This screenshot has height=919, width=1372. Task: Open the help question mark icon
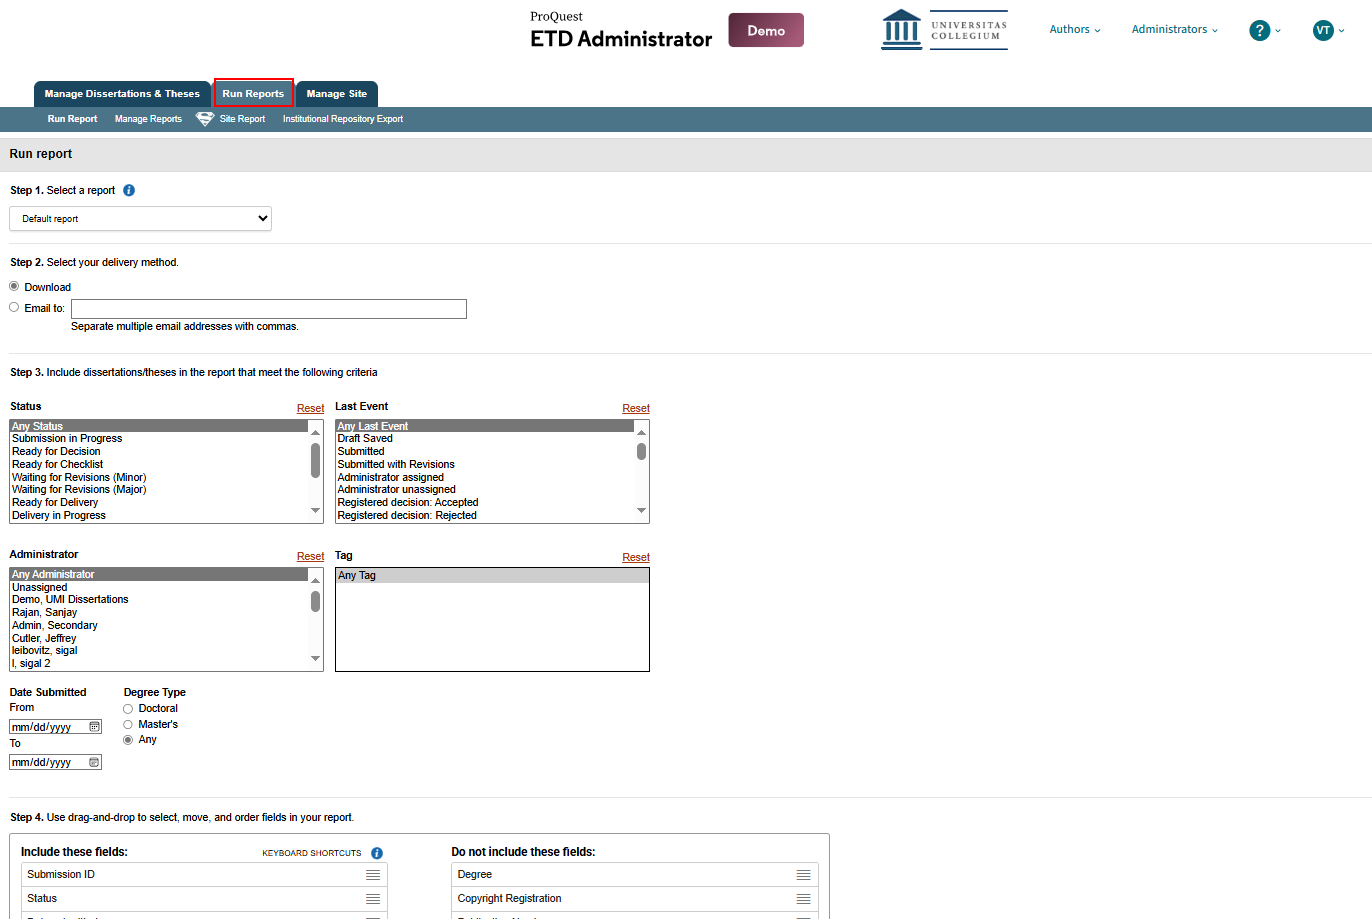coord(1259,31)
